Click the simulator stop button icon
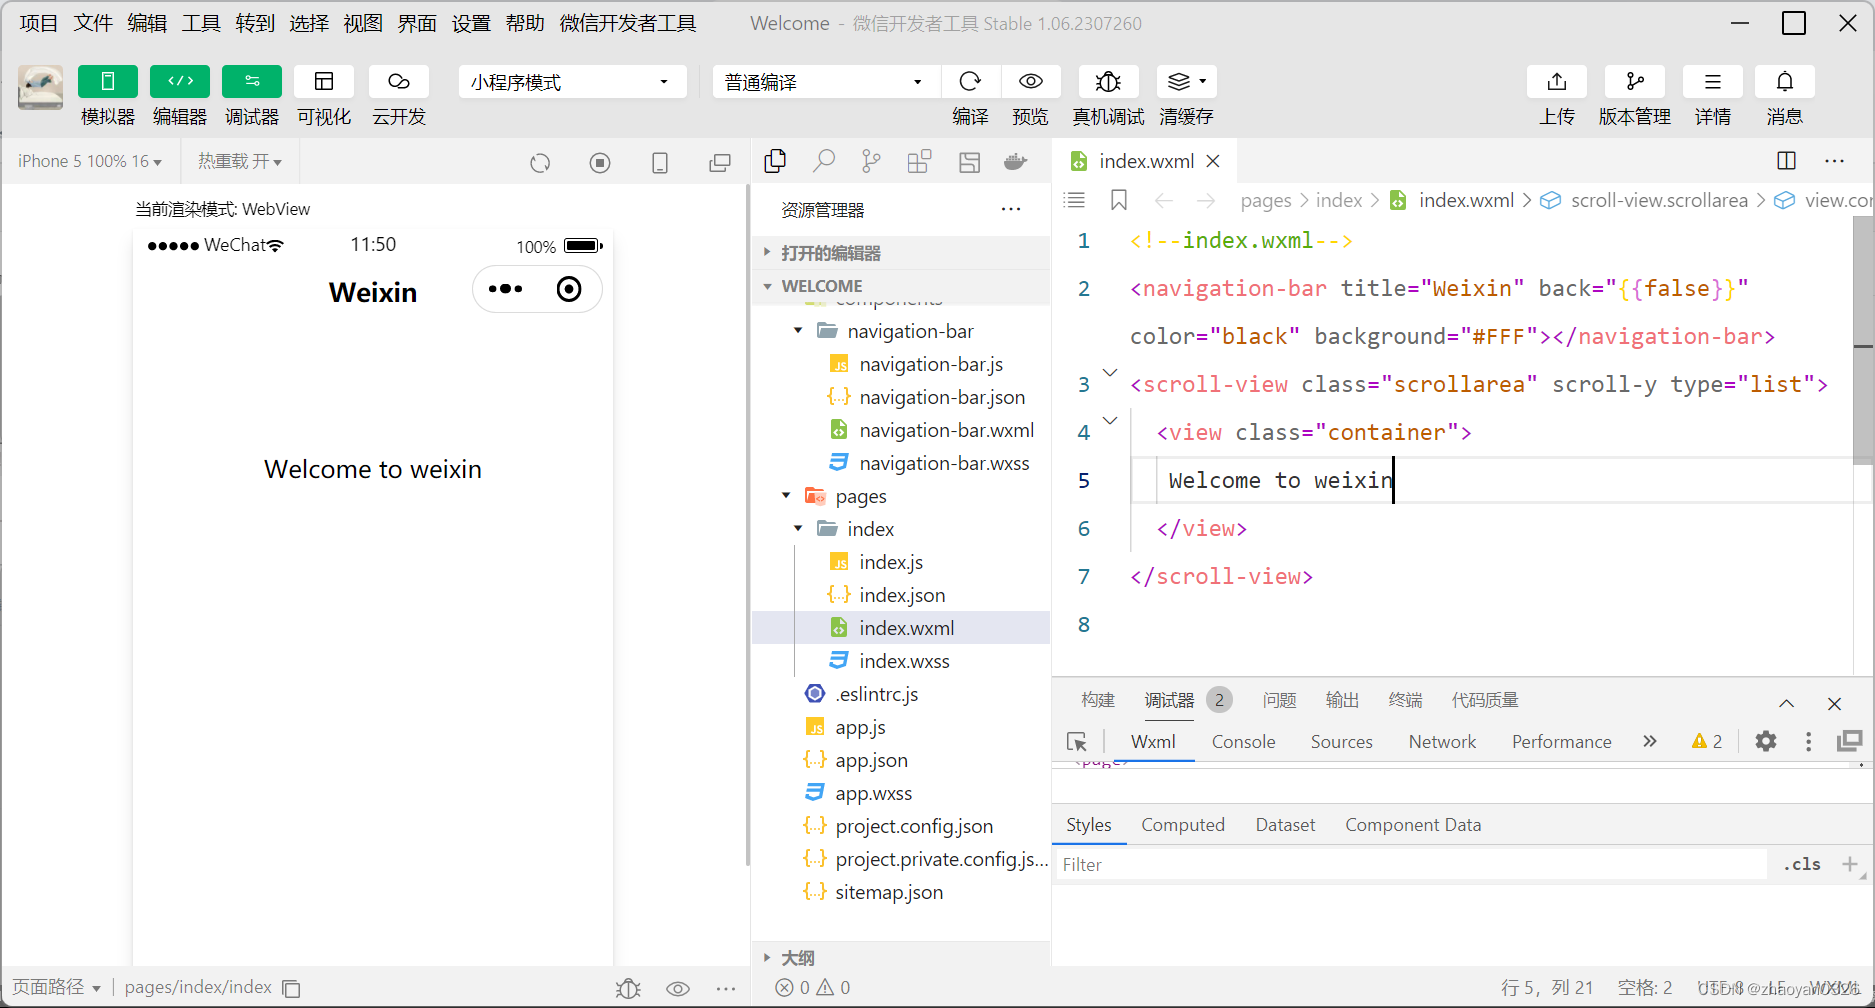This screenshot has width=1875, height=1008. point(600,163)
